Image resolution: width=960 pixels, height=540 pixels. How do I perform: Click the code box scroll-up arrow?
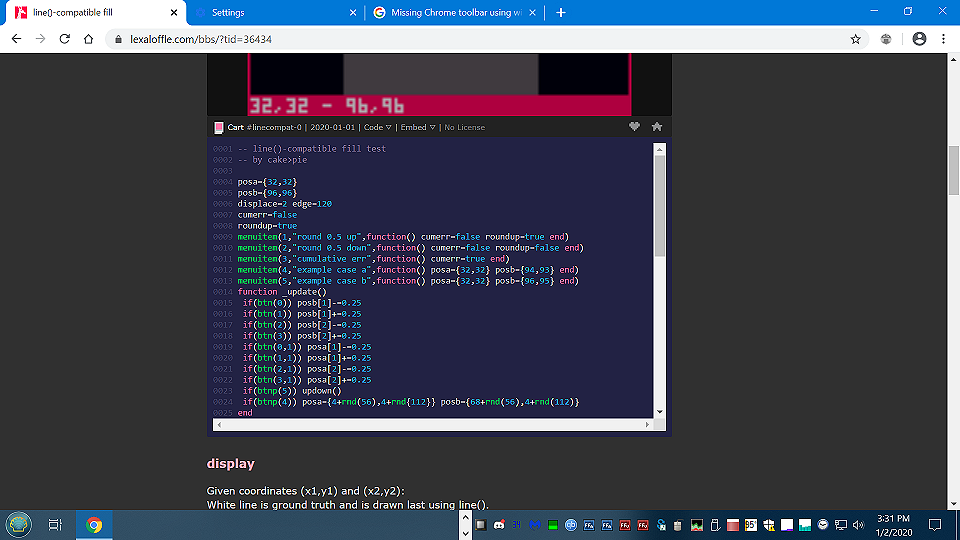coord(659,149)
